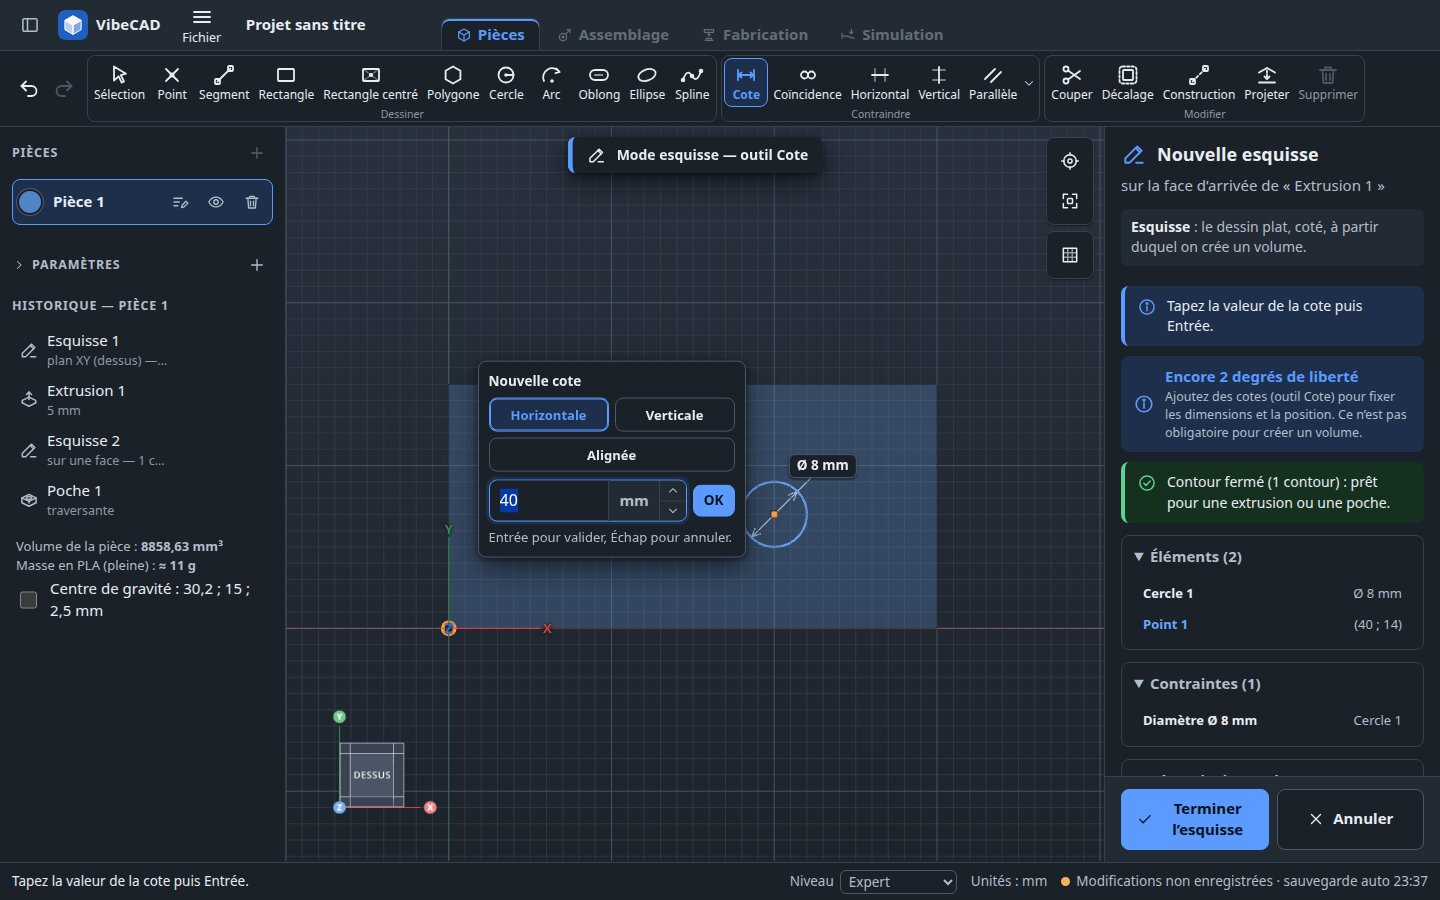This screenshot has width=1440, height=900.
Task: Switch to the Fabrication tab
Action: point(755,35)
